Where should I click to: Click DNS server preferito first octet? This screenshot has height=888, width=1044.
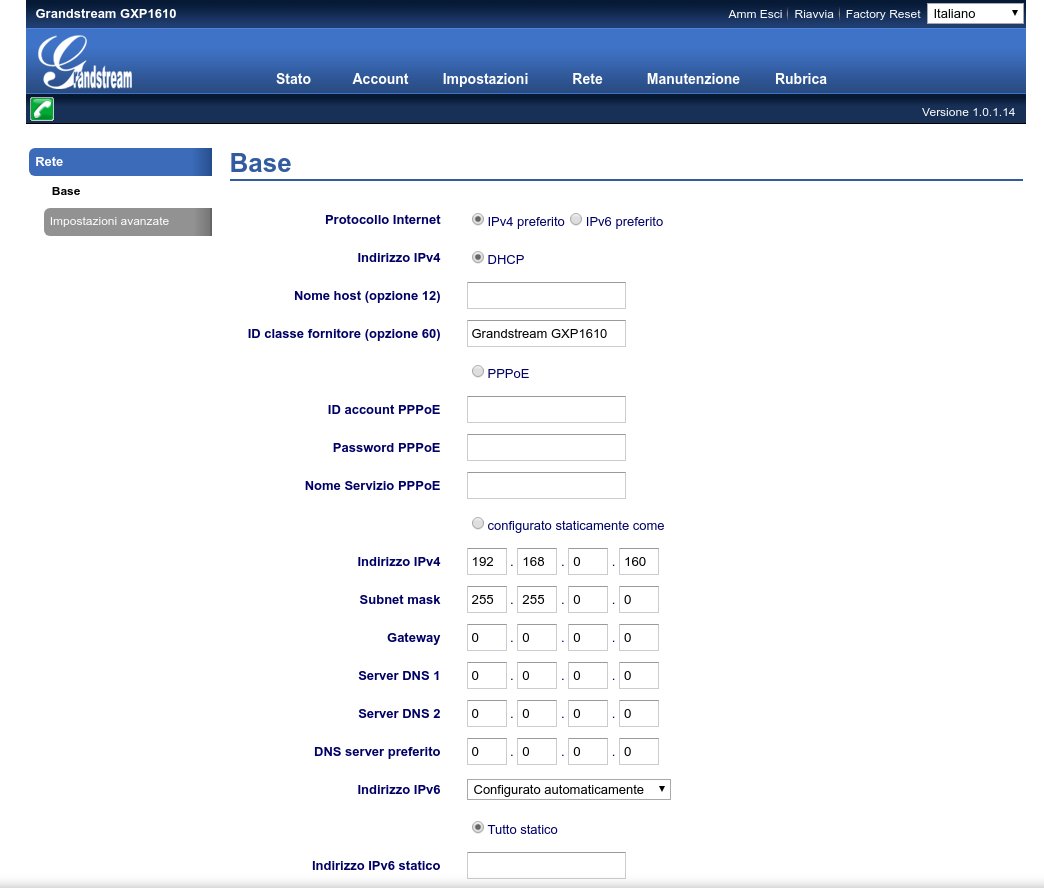point(487,751)
